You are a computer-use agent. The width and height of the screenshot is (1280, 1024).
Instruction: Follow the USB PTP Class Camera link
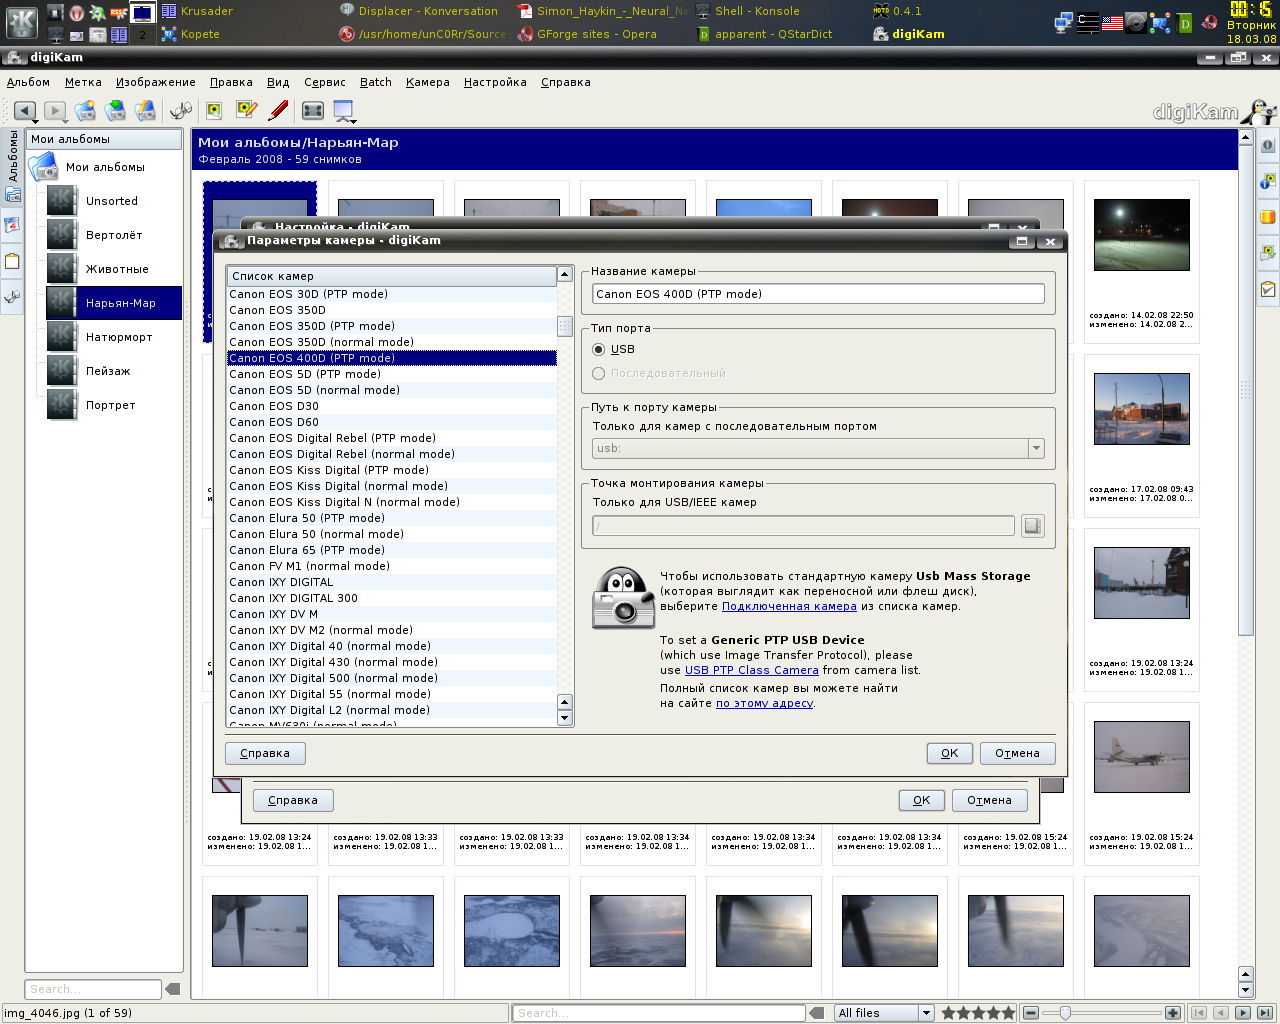[x=751, y=670]
